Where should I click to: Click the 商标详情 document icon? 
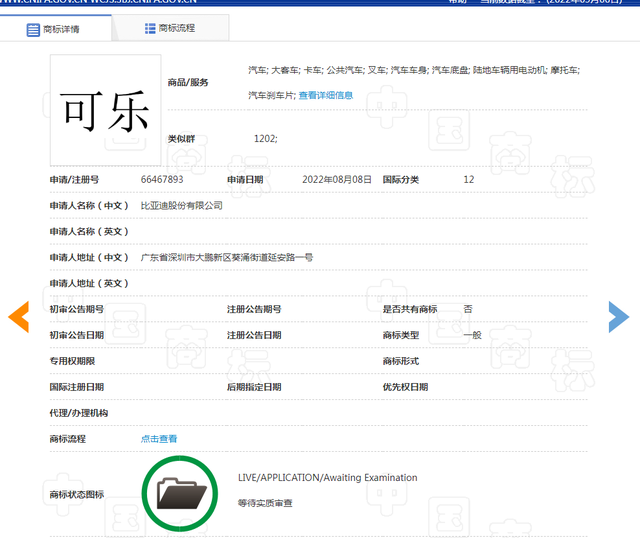click(33, 29)
